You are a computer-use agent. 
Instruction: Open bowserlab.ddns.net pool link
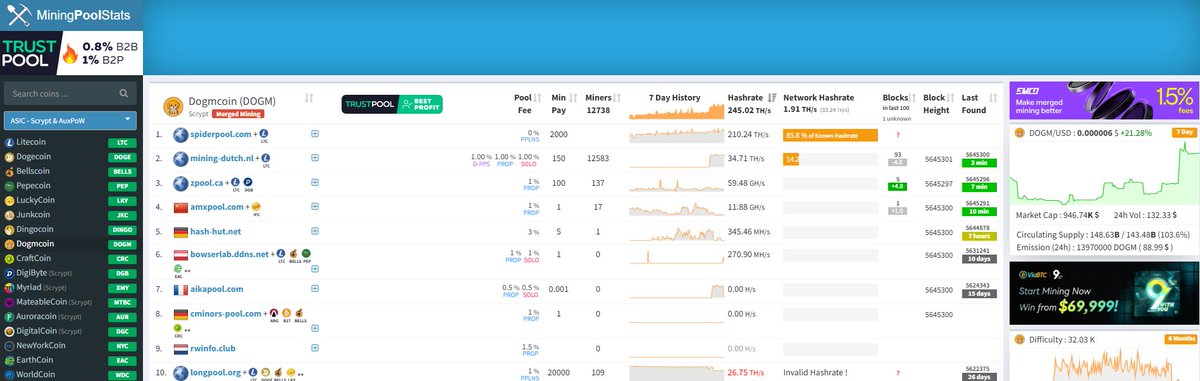pyautogui.click(x=230, y=254)
